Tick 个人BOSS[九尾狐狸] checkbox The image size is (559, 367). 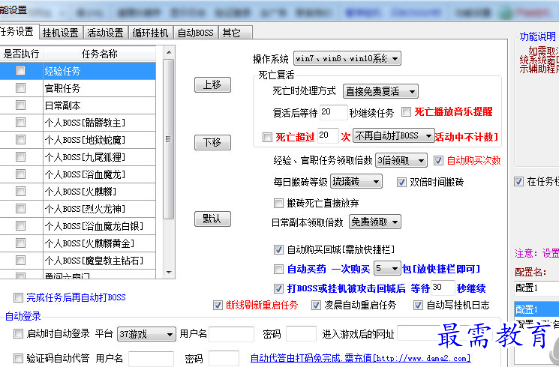[21, 157]
